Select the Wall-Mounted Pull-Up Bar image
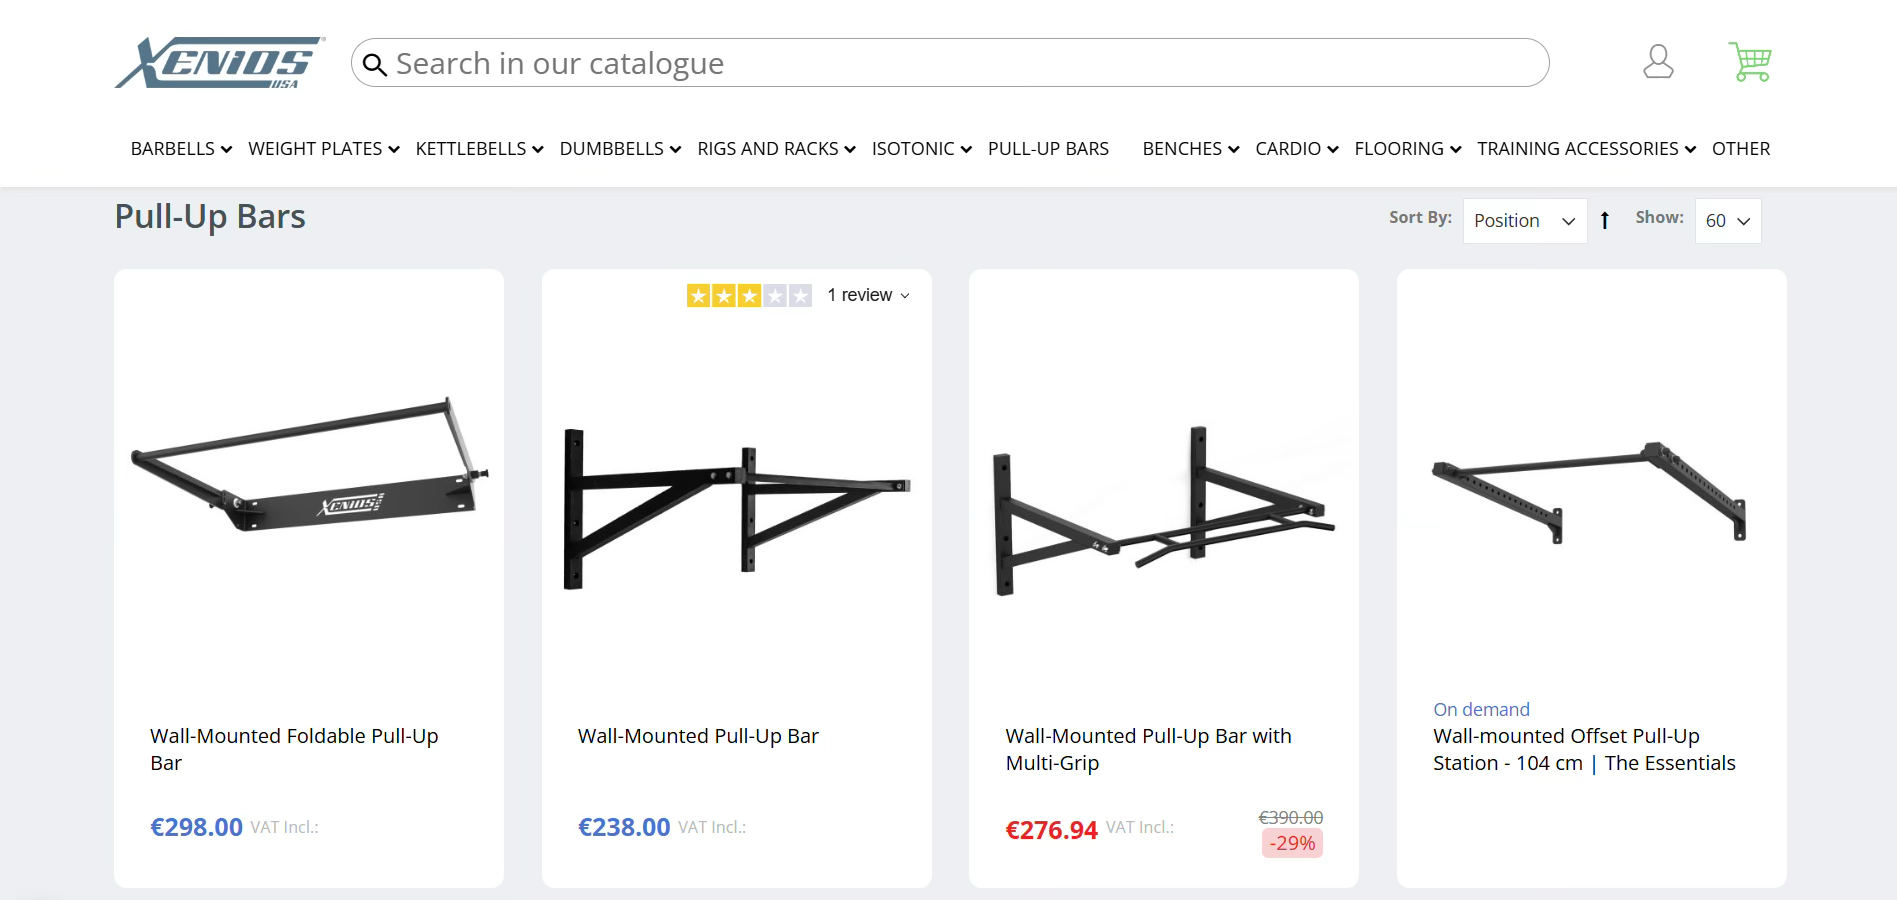 click(x=737, y=500)
